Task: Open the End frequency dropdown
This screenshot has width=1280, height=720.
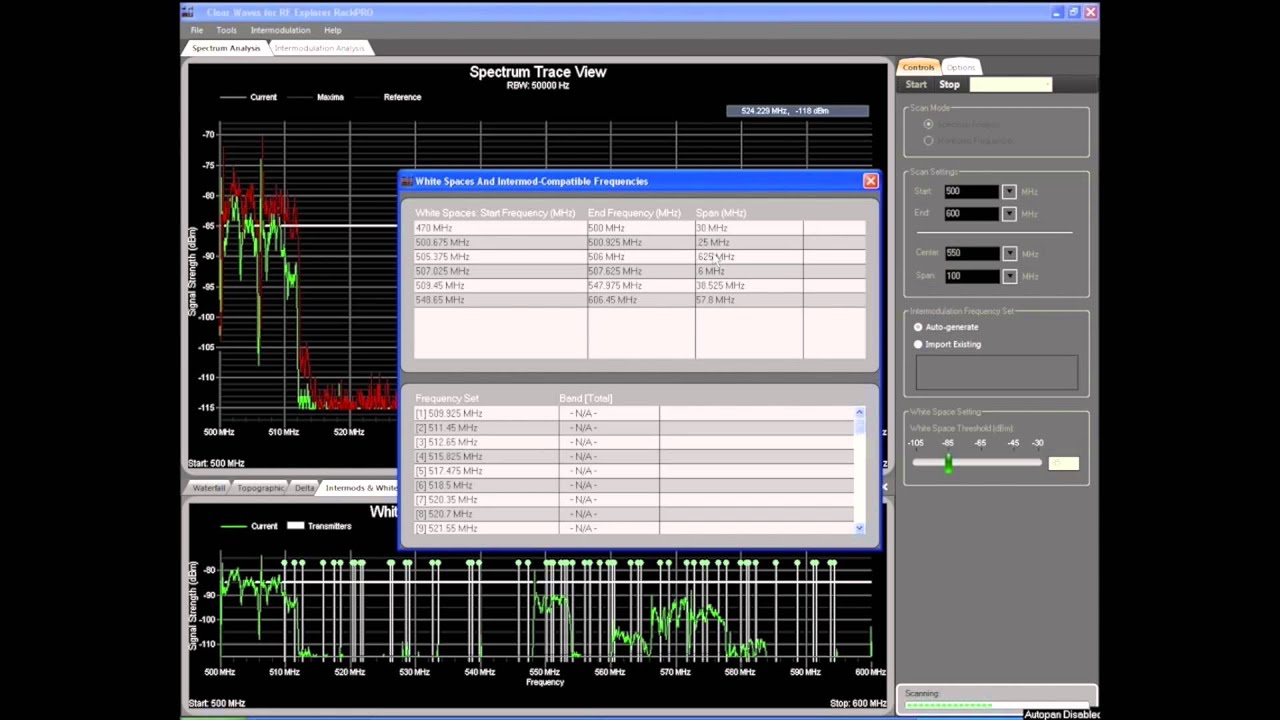Action: (1009, 213)
